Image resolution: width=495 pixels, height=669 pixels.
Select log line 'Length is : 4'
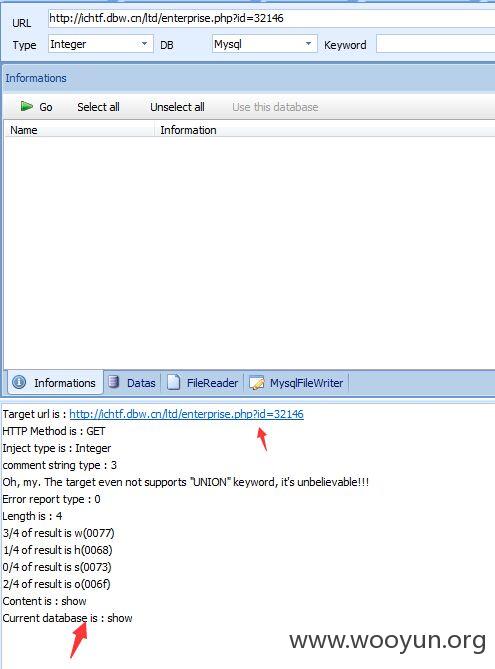pyautogui.click(x=32, y=516)
